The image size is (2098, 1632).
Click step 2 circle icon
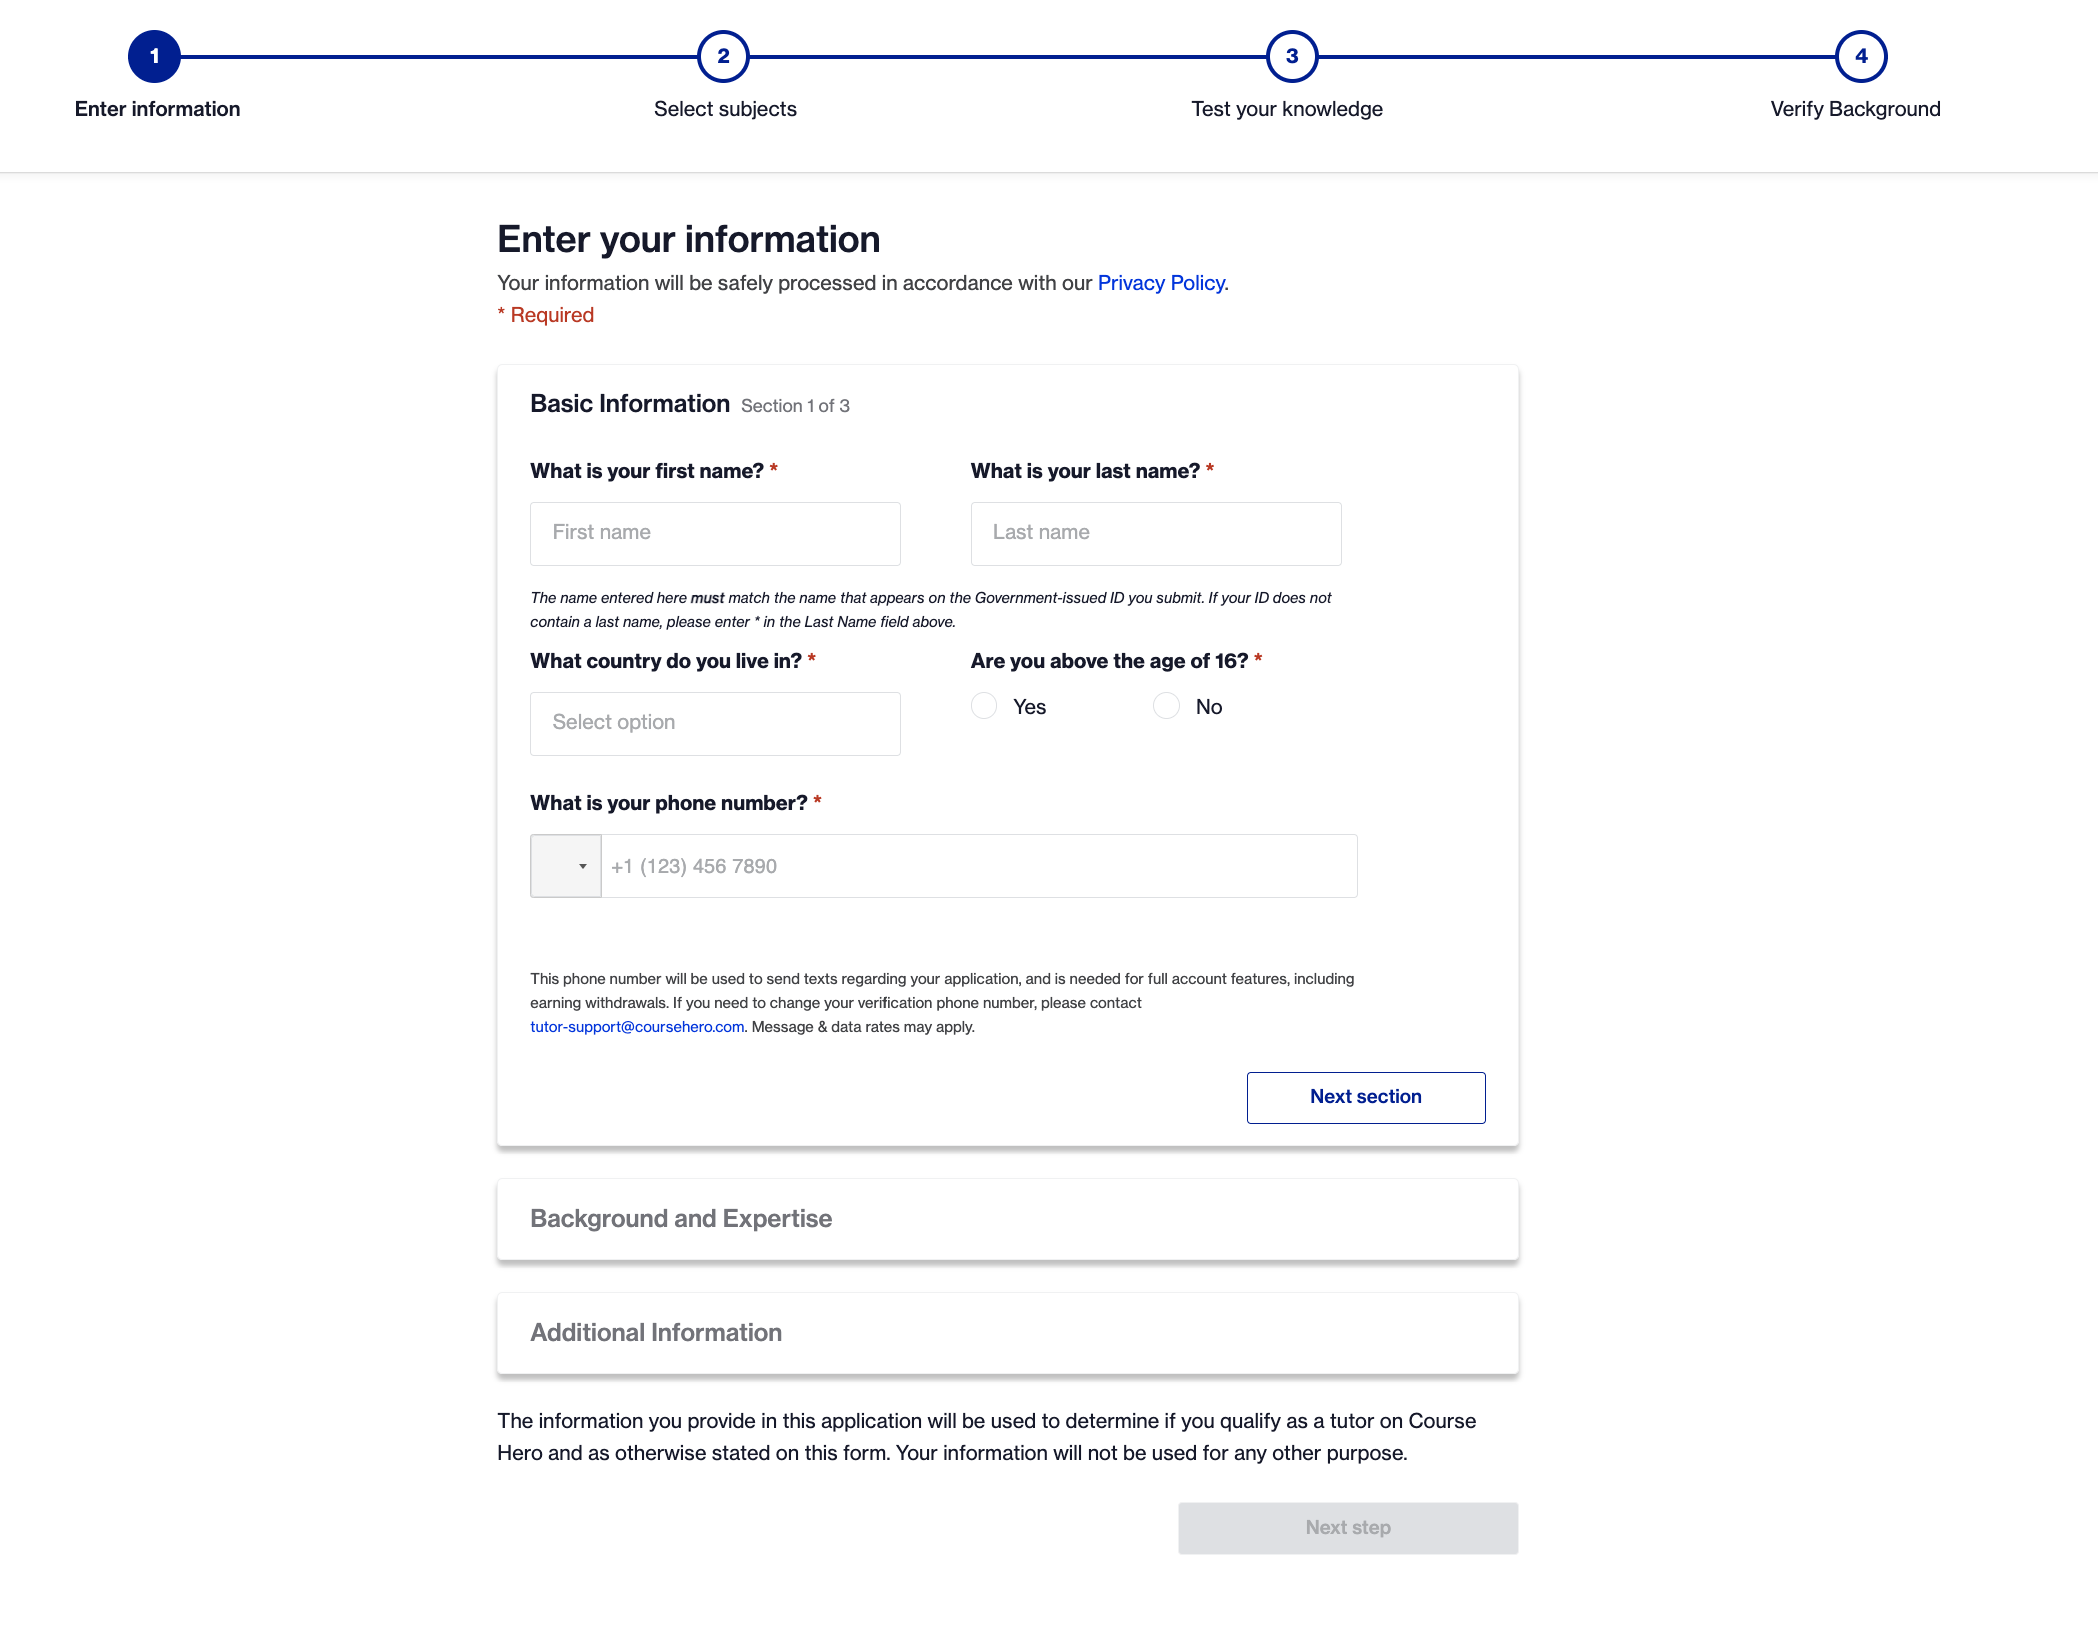pos(723,57)
